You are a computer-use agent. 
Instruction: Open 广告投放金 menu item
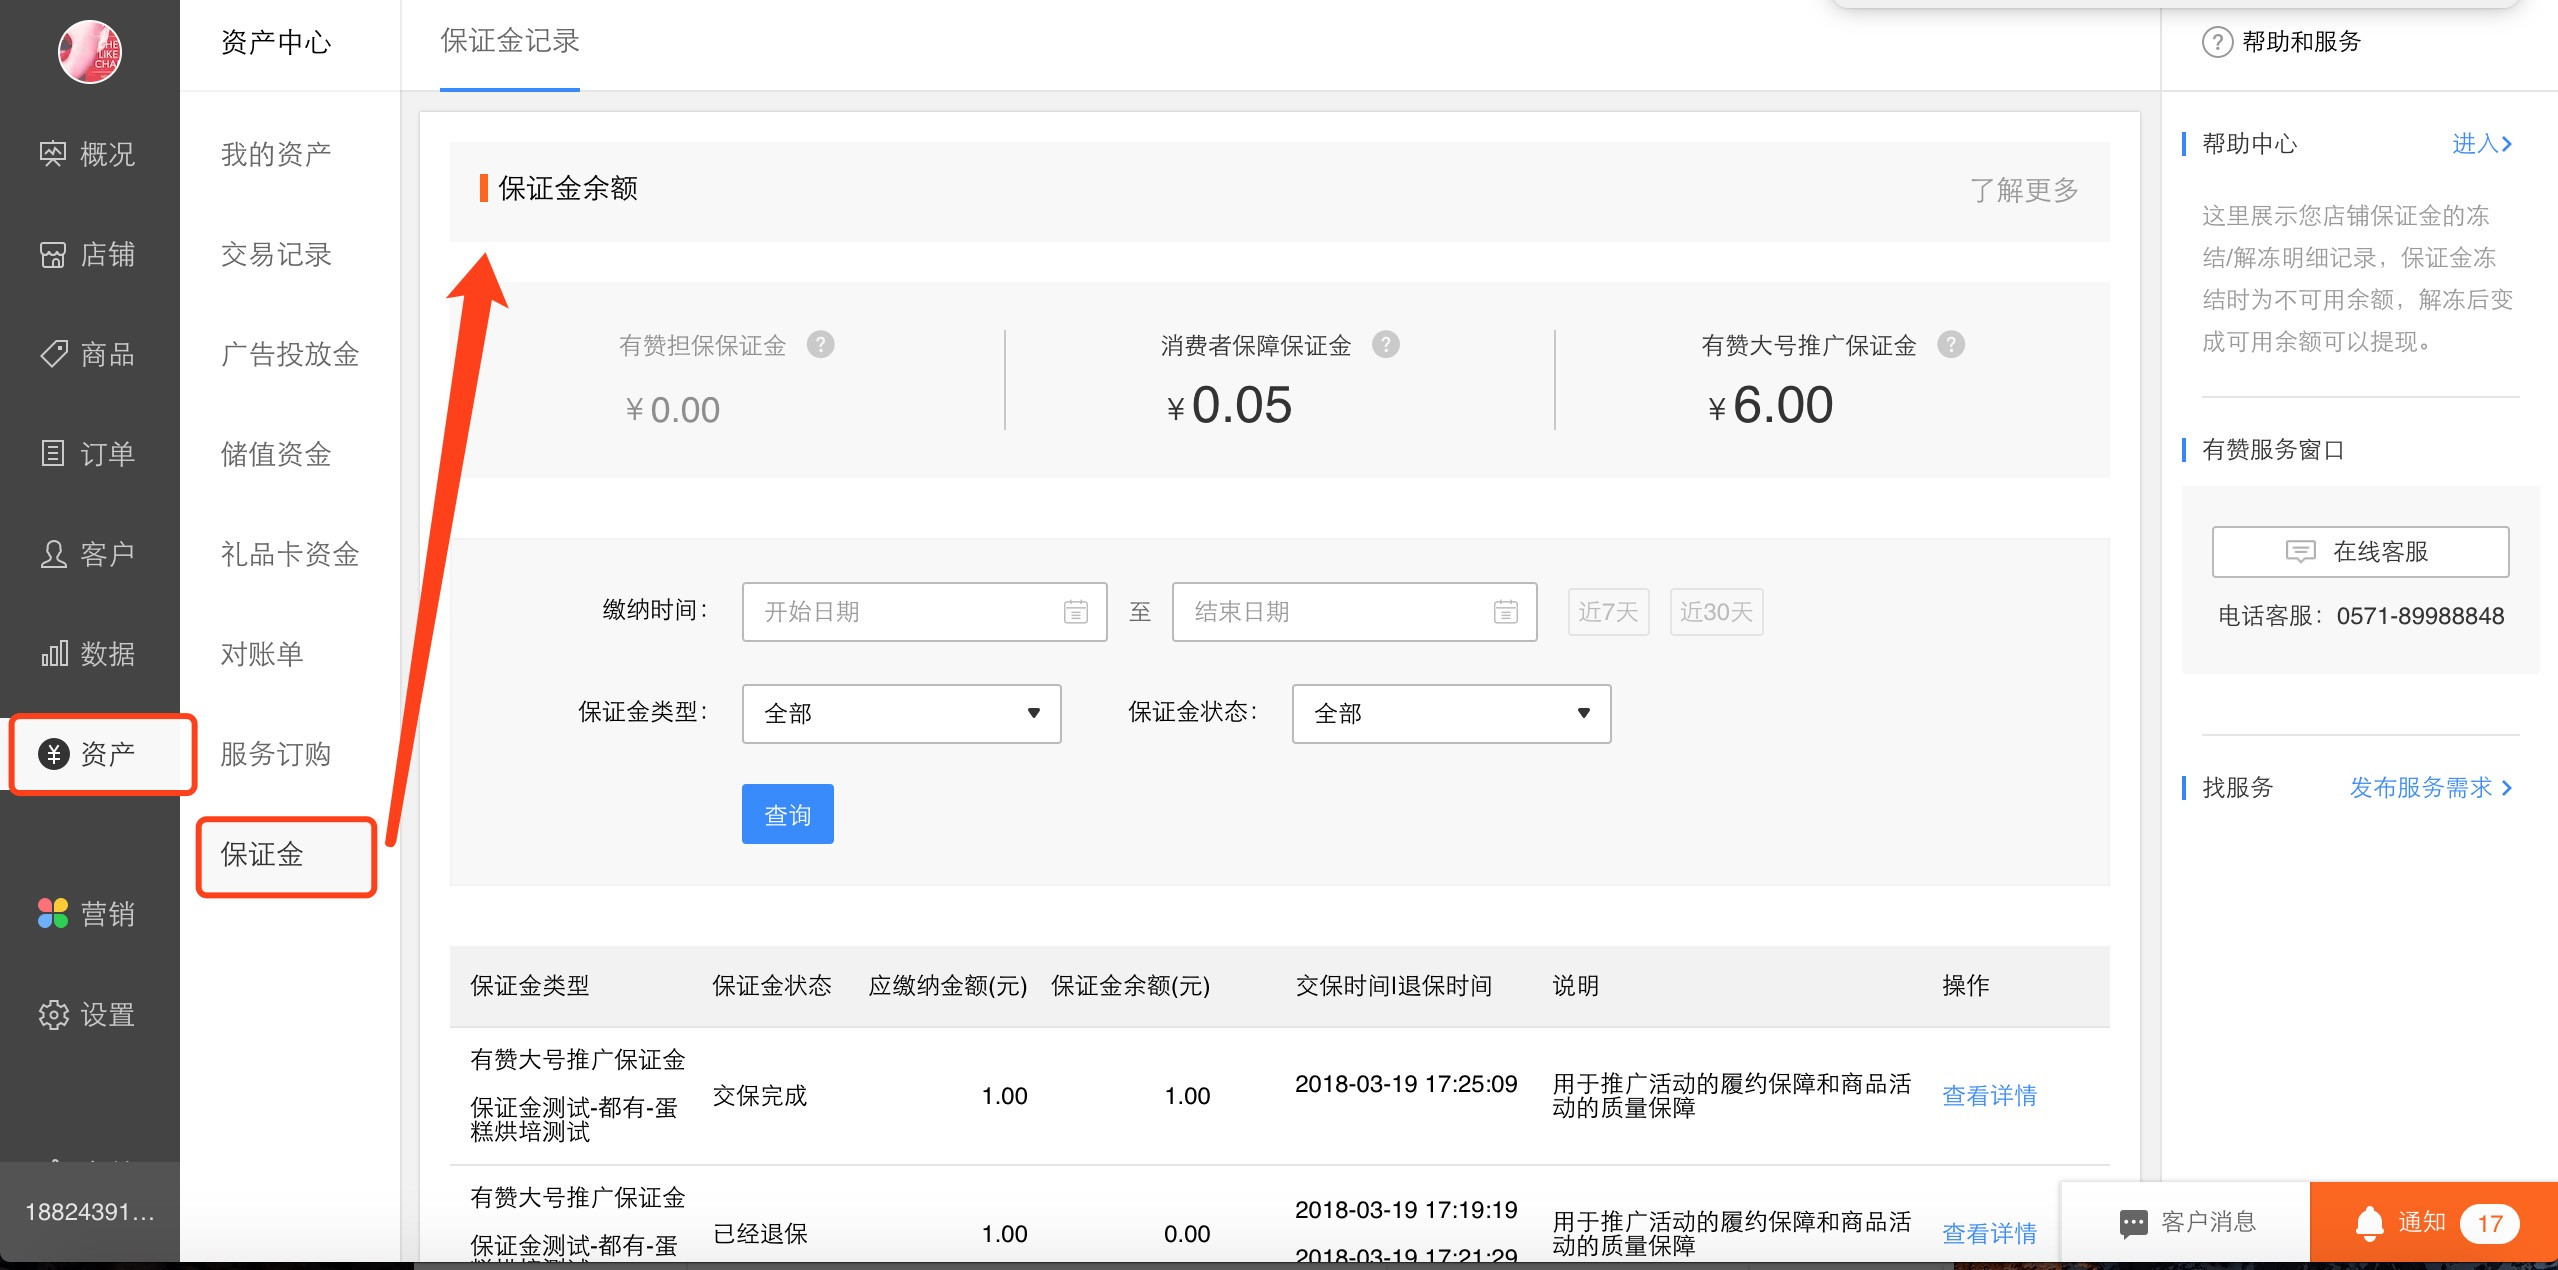pyautogui.click(x=290, y=354)
